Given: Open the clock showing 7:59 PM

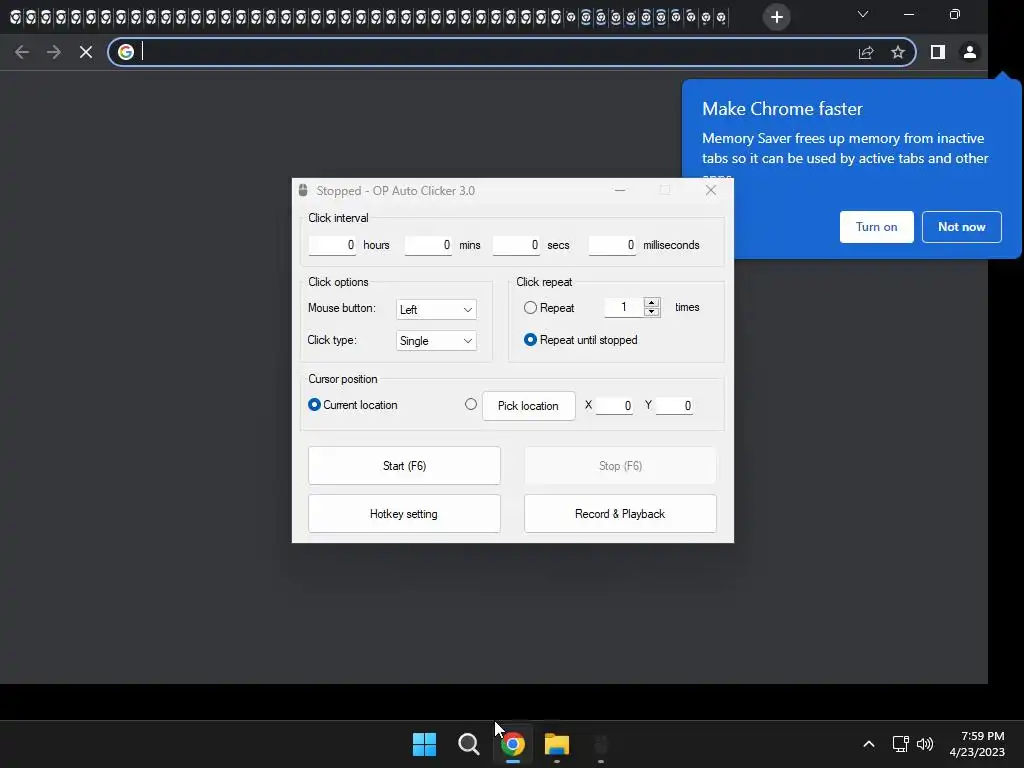Looking at the screenshot, I should 977,744.
